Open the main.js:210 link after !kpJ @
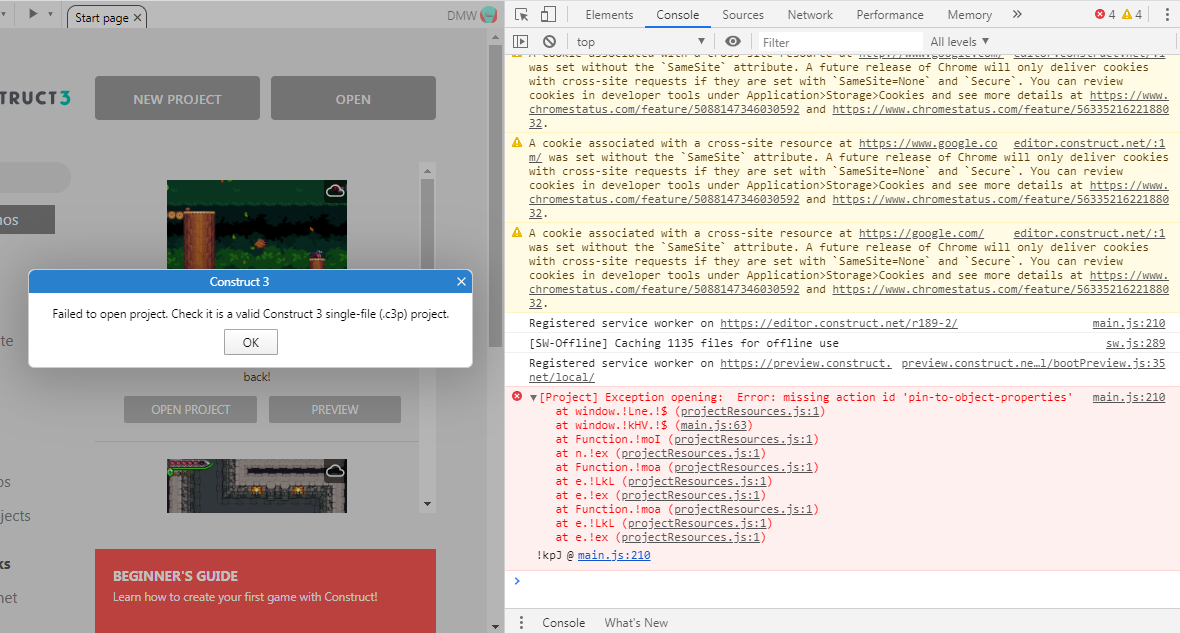The height and width of the screenshot is (633, 1180). tap(614, 555)
